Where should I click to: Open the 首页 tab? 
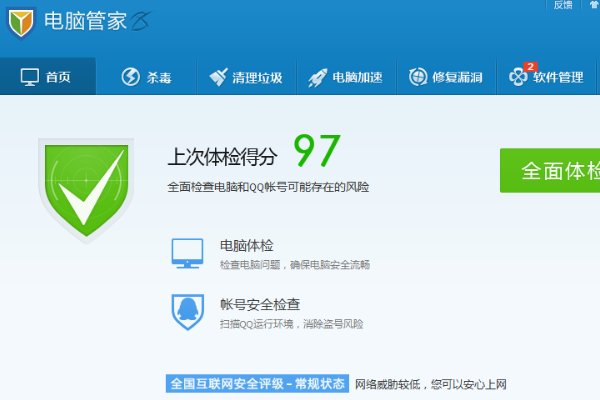click(x=48, y=76)
